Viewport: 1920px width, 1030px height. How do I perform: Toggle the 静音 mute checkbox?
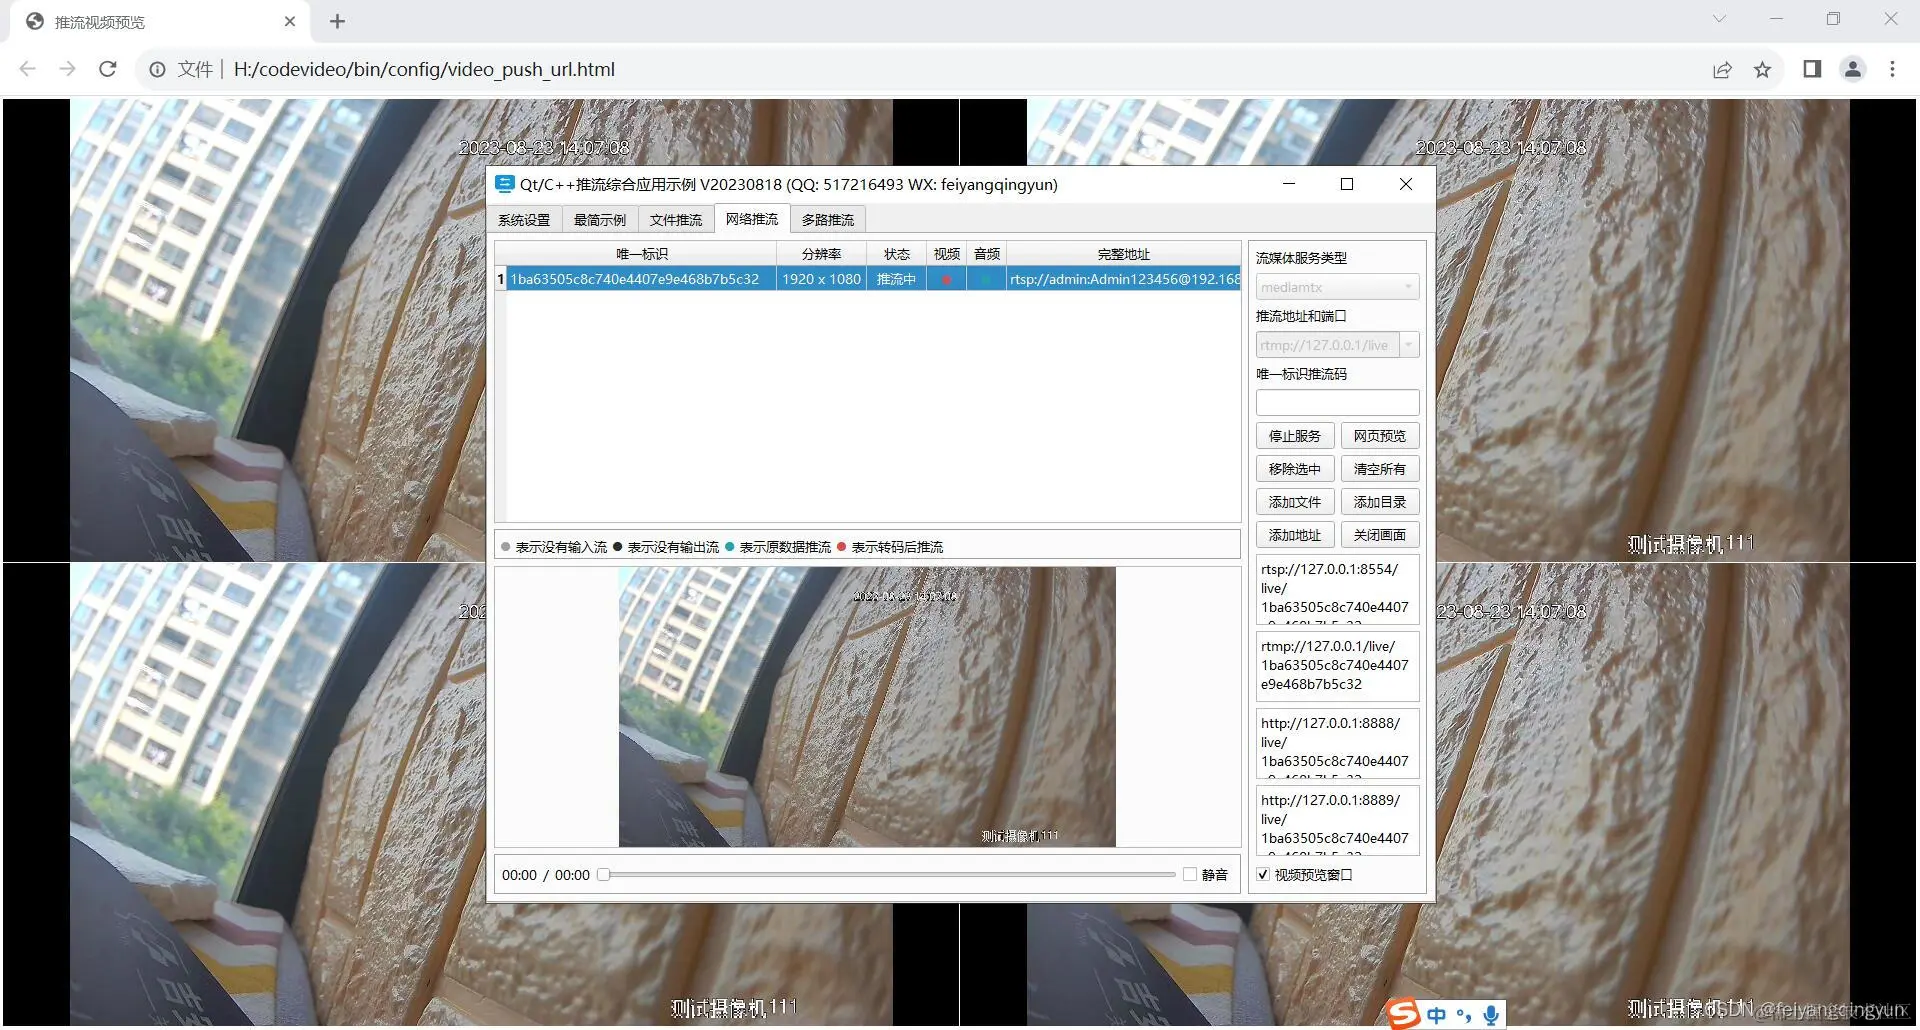coord(1190,874)
